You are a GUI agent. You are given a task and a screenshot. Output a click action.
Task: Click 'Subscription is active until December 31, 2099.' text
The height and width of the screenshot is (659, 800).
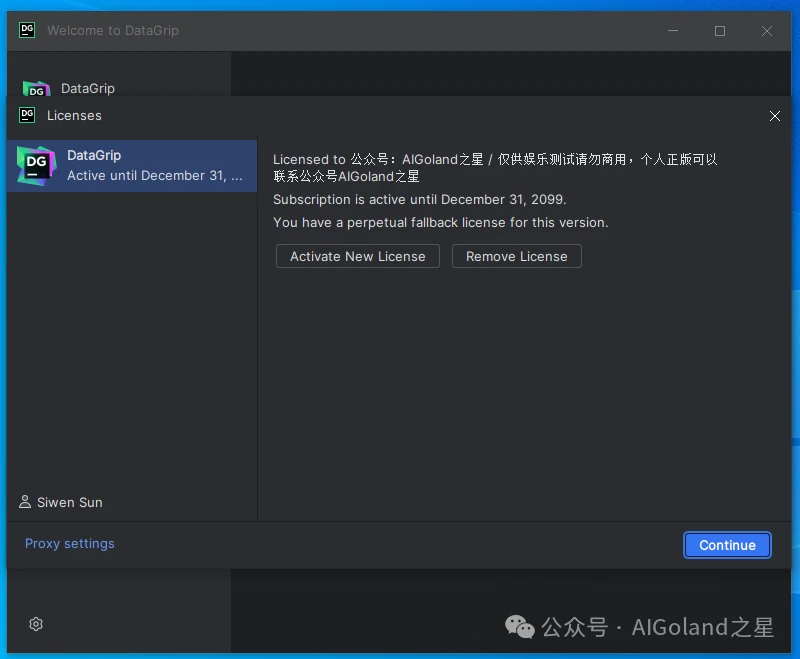419,199
